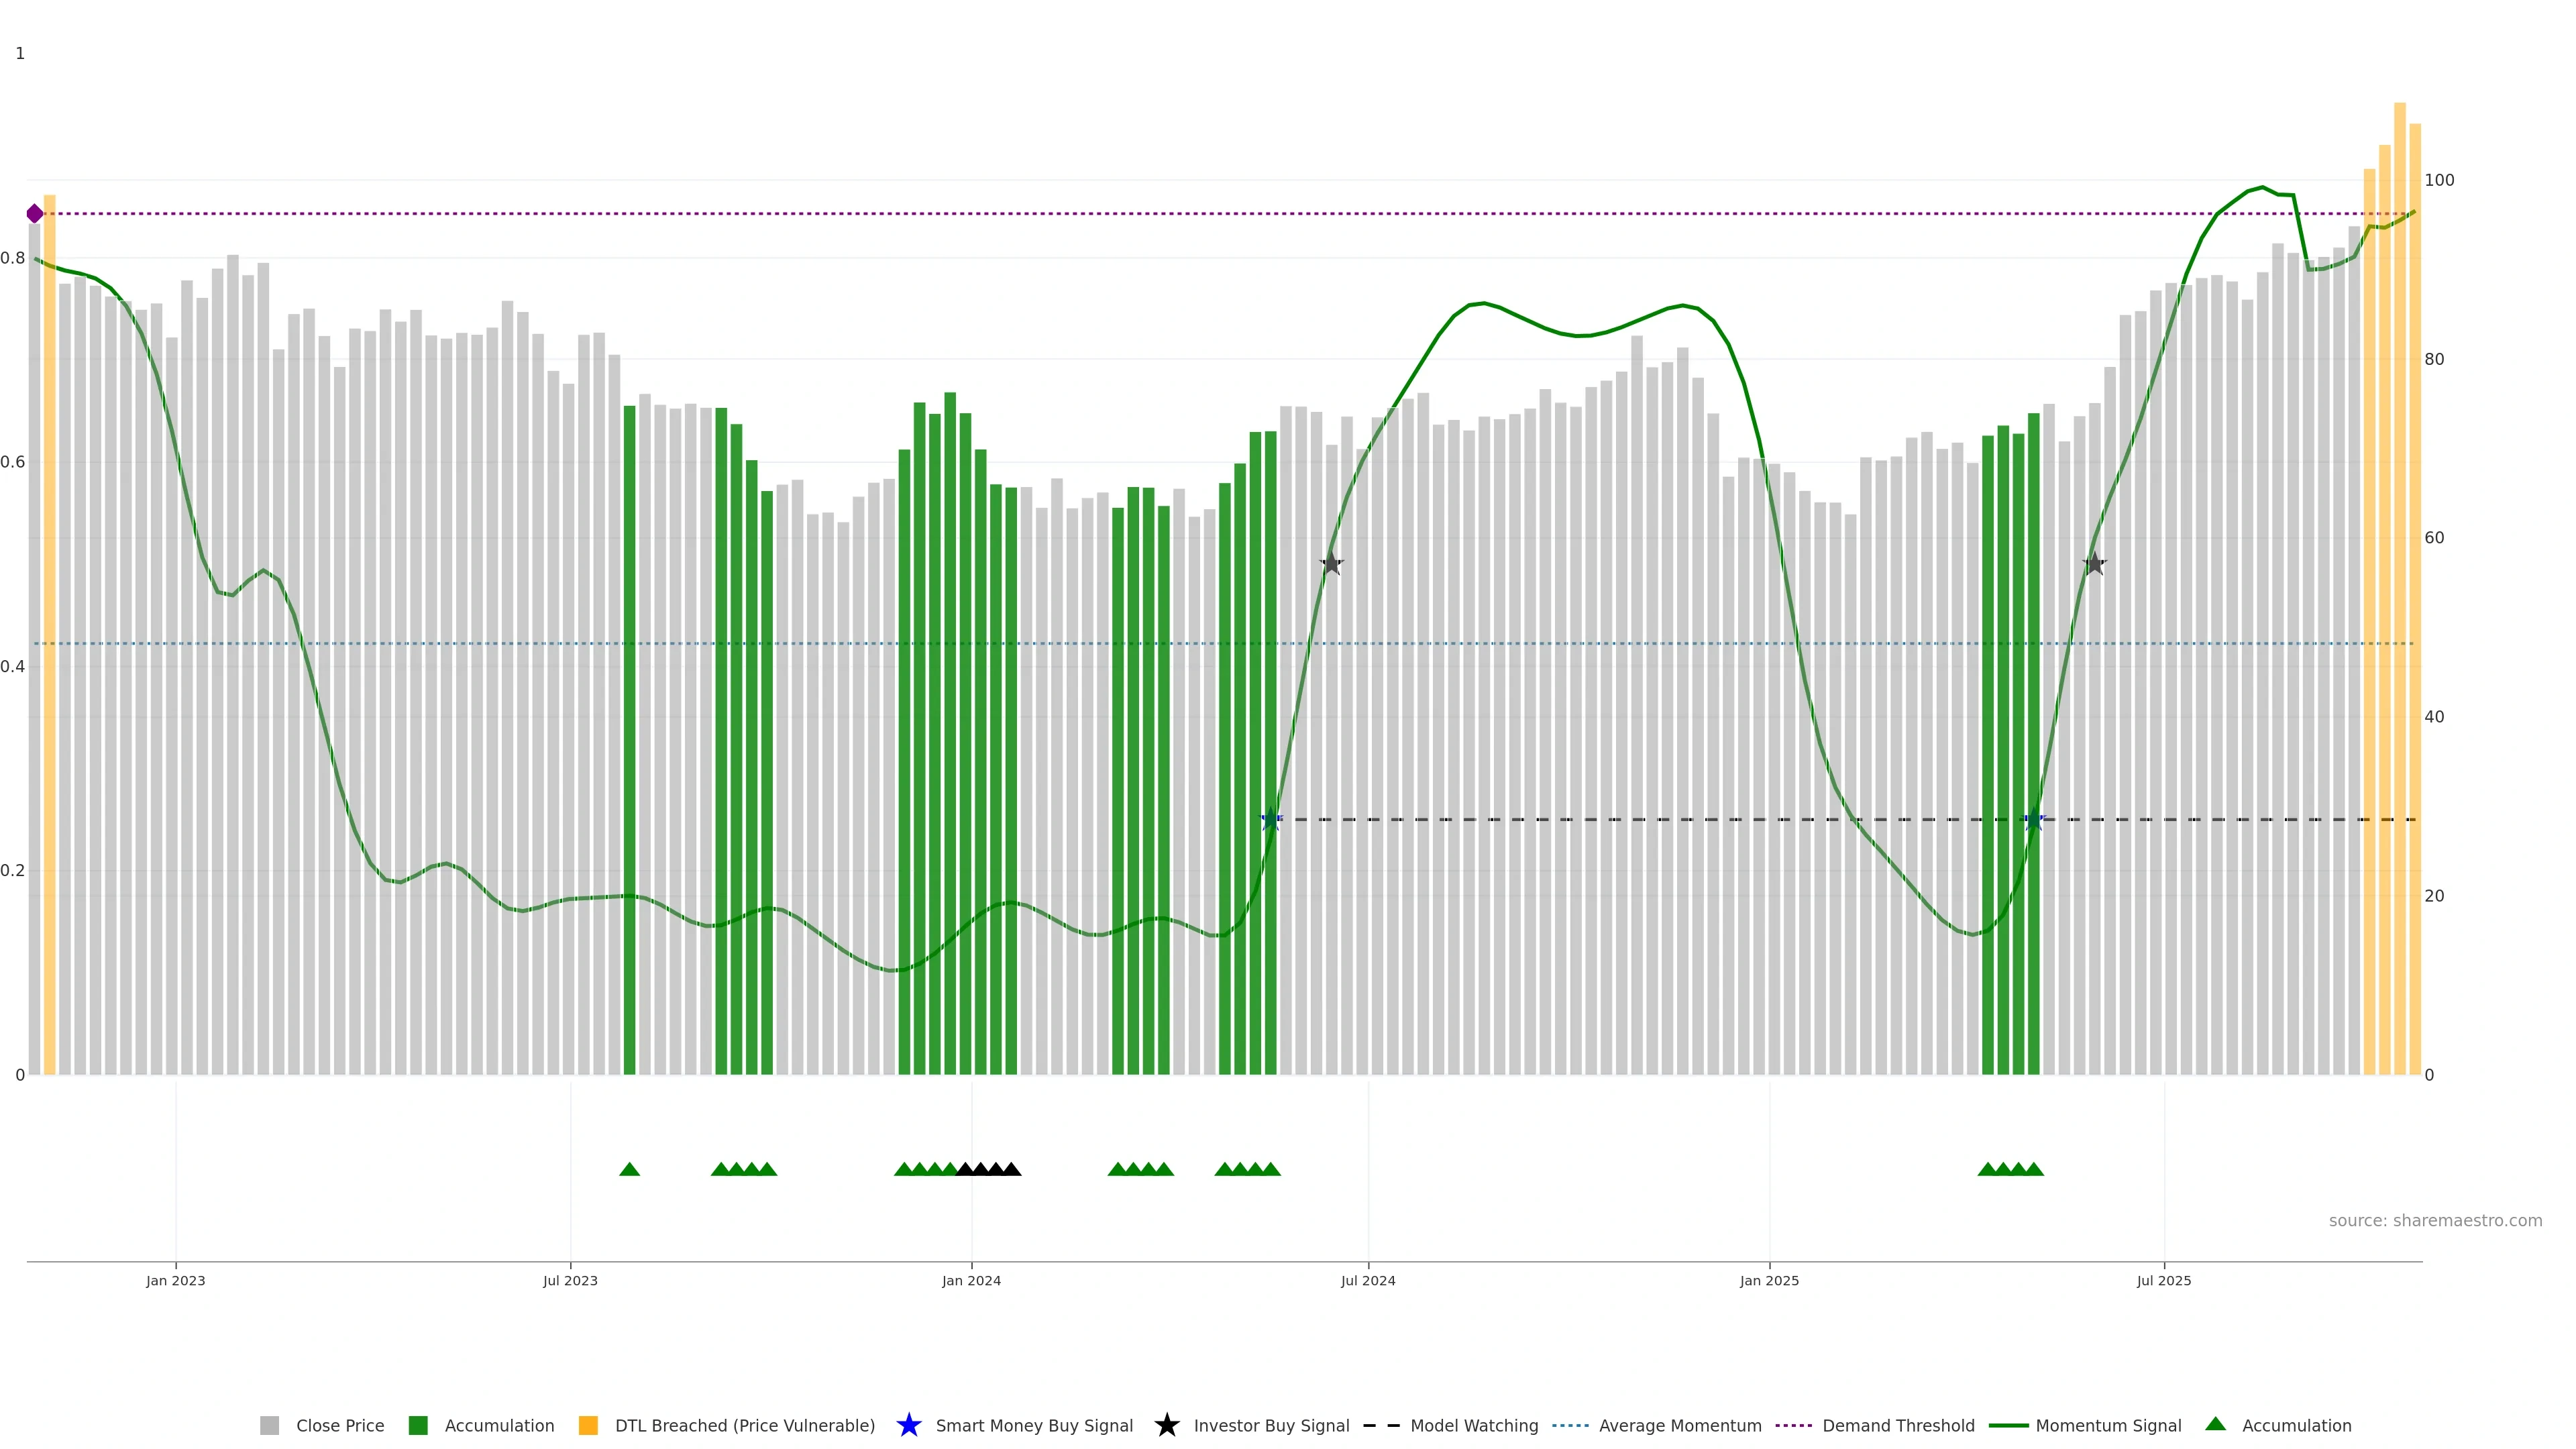This screenshot has width=2576, height=1449.
Task: Click the green Accumulation triangle icon in the legend
Action: (x=2215, y=1424)
